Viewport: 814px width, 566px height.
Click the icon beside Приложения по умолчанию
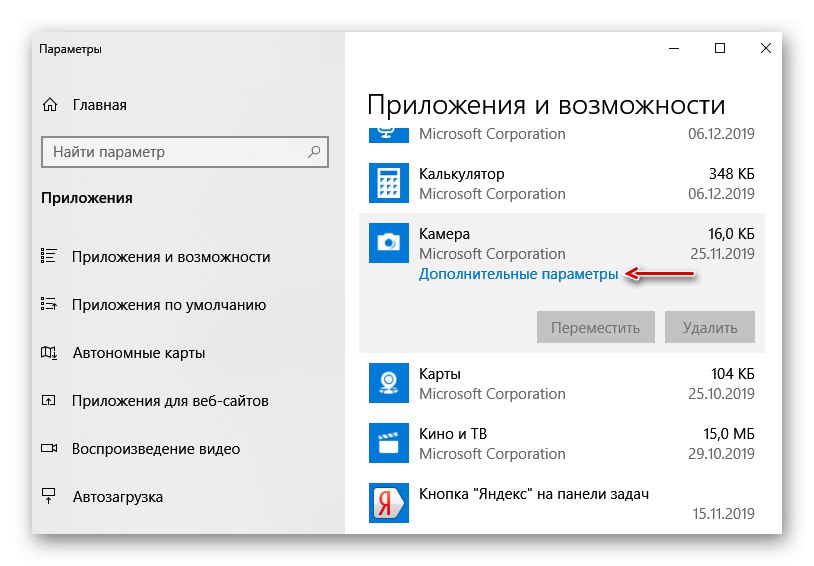click(x=49, y=304)
